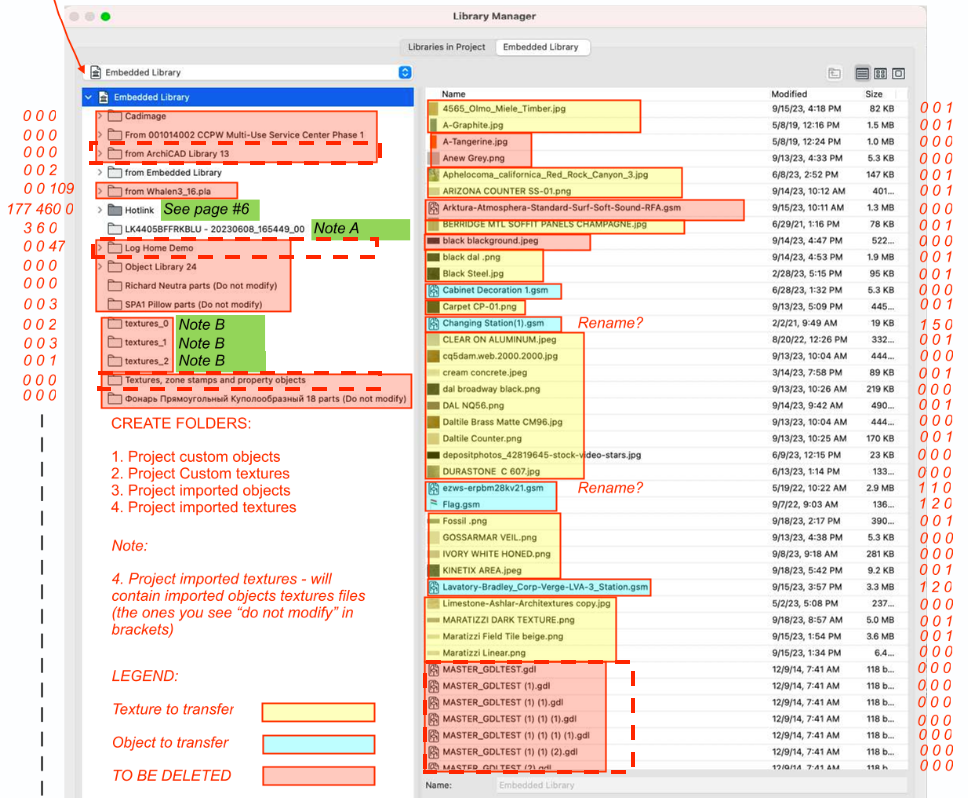Click the Name input field at bottom
968x798 pixels.
[x=702, y=785]
